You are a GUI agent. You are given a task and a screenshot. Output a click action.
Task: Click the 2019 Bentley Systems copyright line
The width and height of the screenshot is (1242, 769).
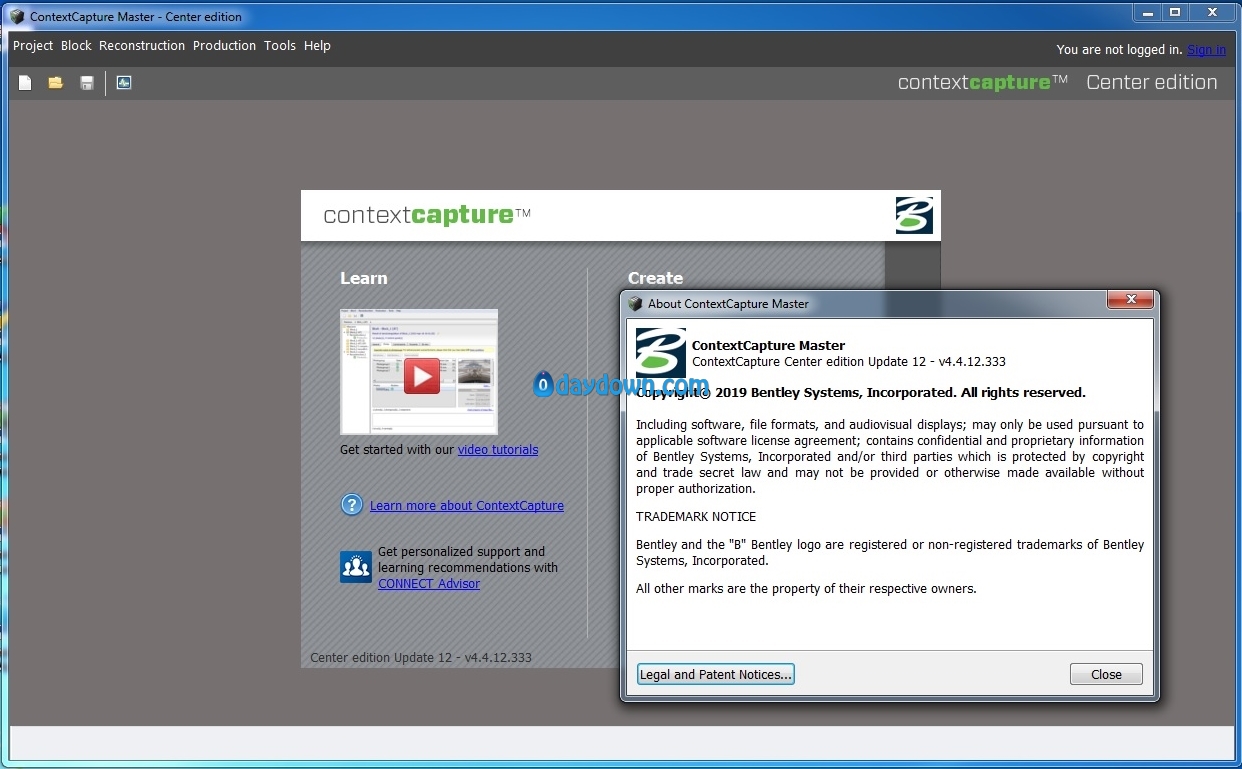pyautogui.click(x=861, y=393)
